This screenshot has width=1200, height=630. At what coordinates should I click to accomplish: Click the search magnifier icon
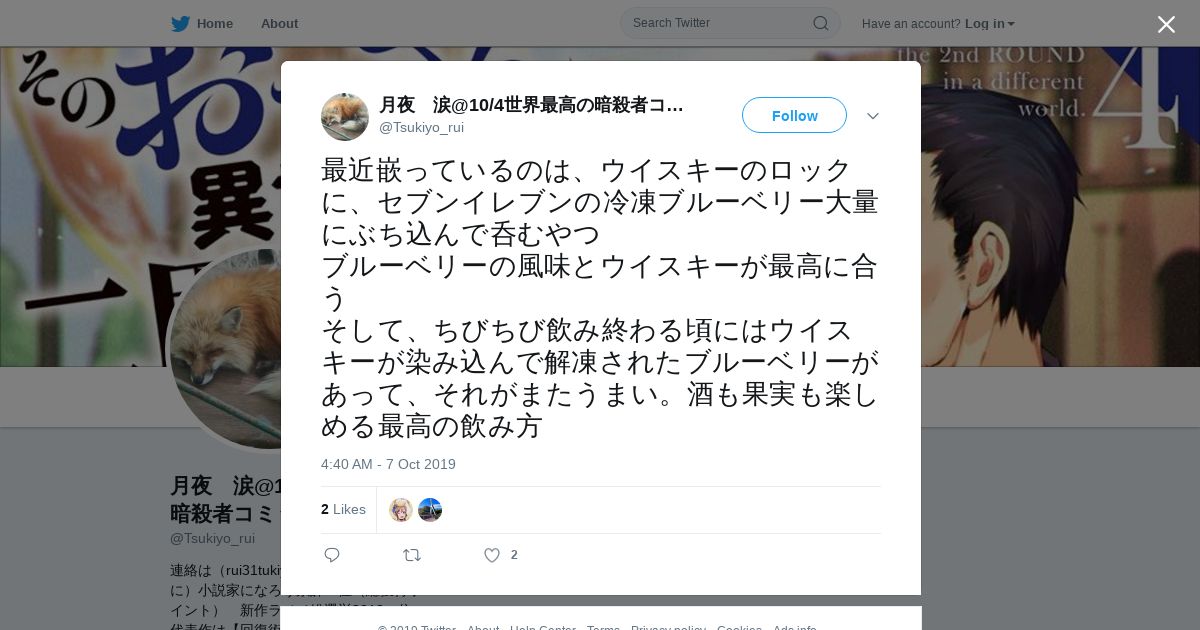point(820,23)
